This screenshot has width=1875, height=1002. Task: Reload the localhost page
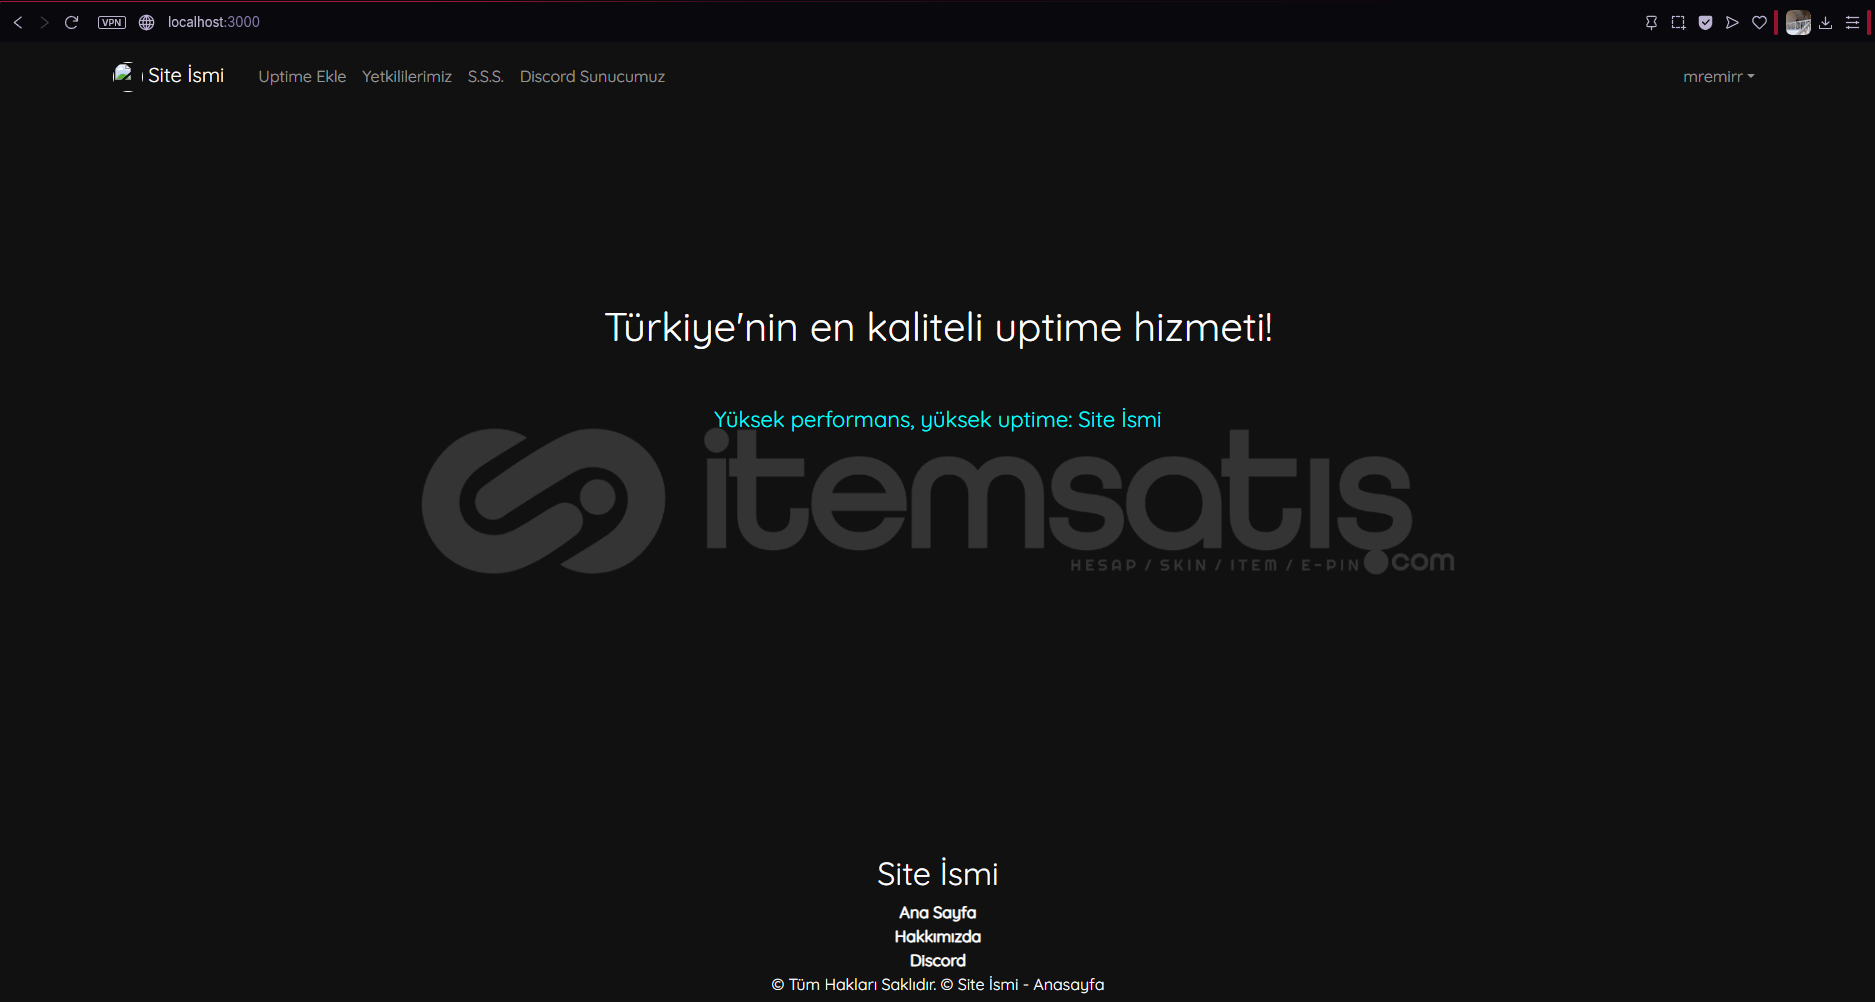point(71,22)
